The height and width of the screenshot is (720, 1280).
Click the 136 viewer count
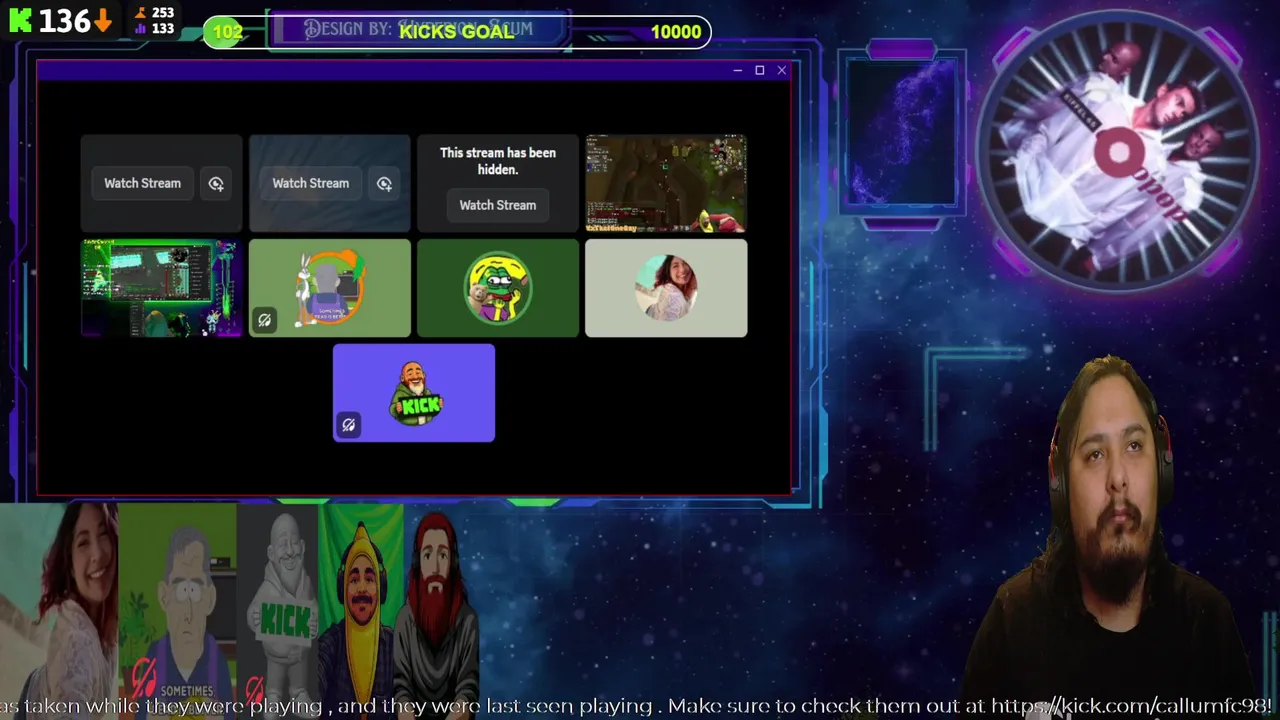pyautogui.click(x=65, y=21)
